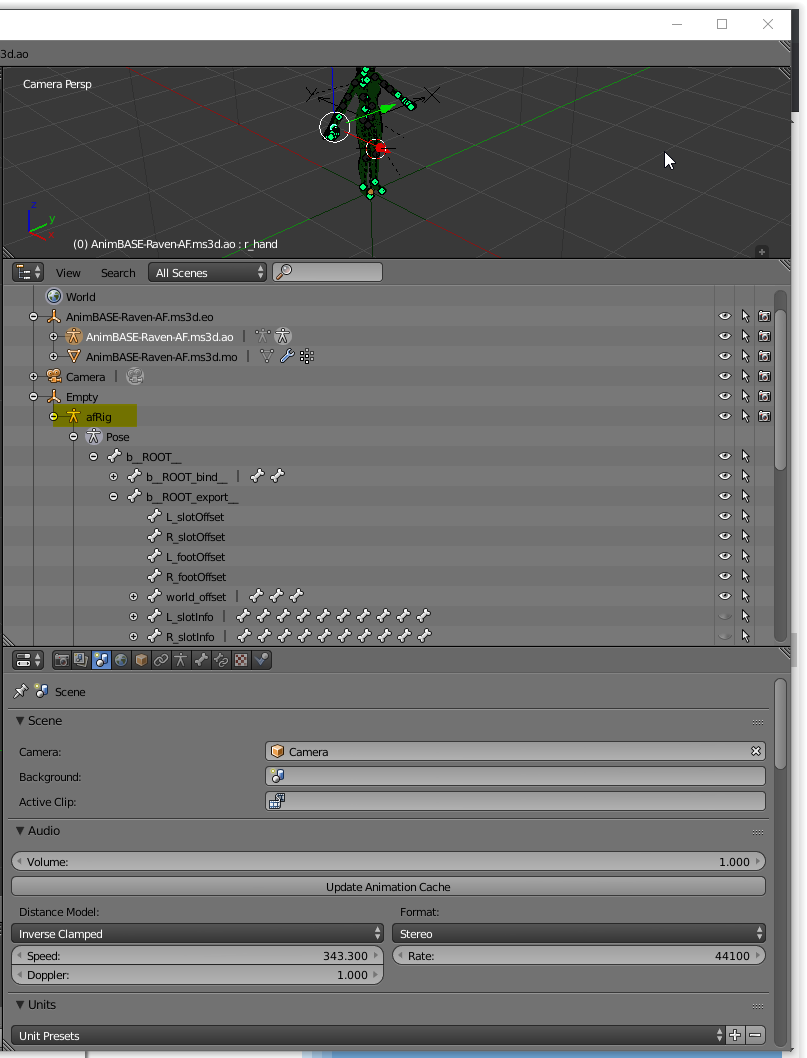Click the add Unit Preset plus button
Viewport: 807px width, 1058px height.
735,1035
